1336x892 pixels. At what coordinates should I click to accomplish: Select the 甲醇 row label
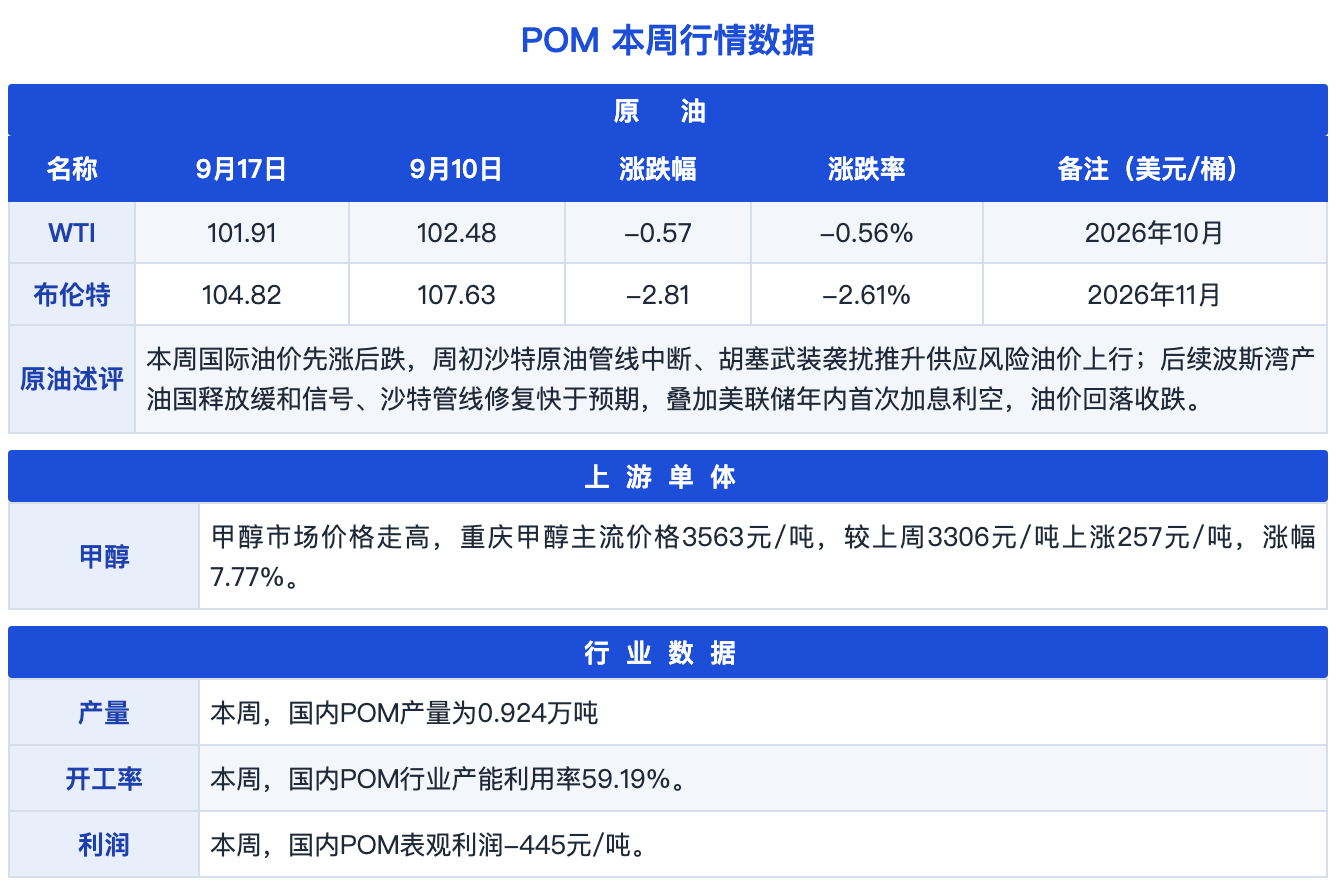105,556
